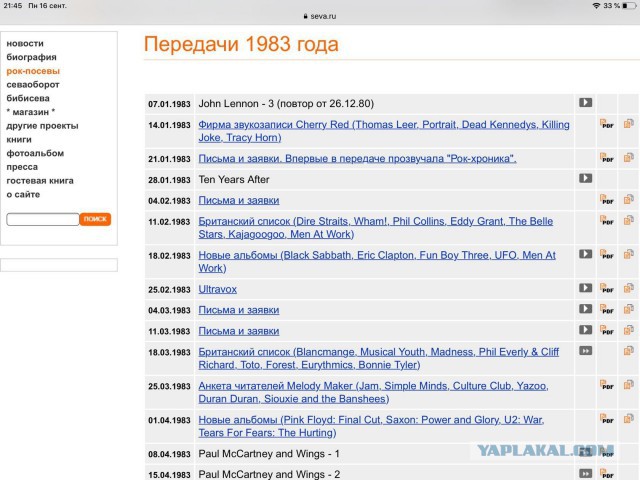The height and width of the screenshot is (480, 640).
Task: Open the биография menu item
Action: pos(31,57)
